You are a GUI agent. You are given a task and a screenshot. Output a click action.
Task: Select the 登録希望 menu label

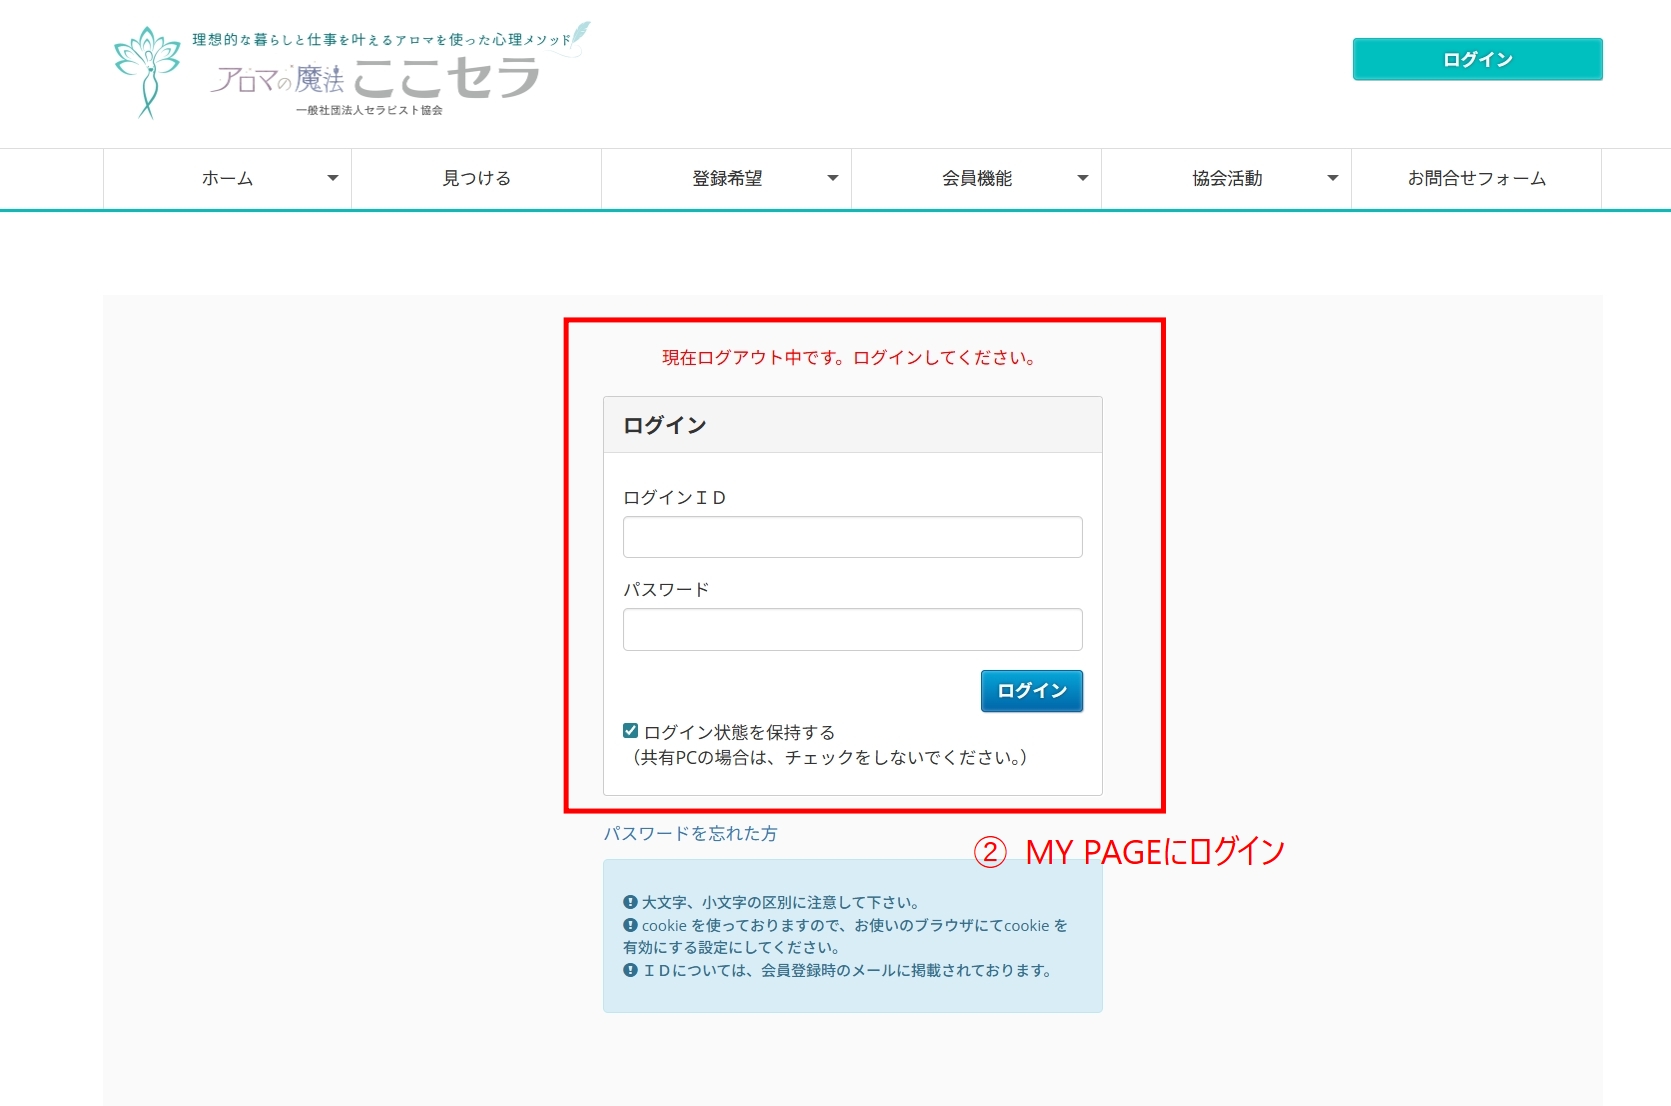pyautogui.click(x=727, y=179)
